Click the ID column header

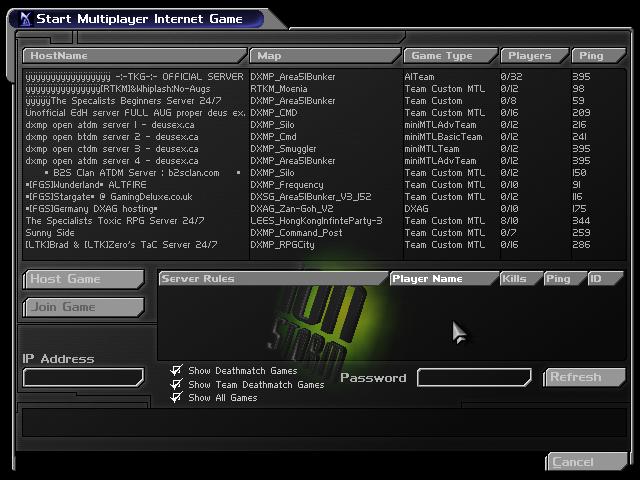click(605, 278)
